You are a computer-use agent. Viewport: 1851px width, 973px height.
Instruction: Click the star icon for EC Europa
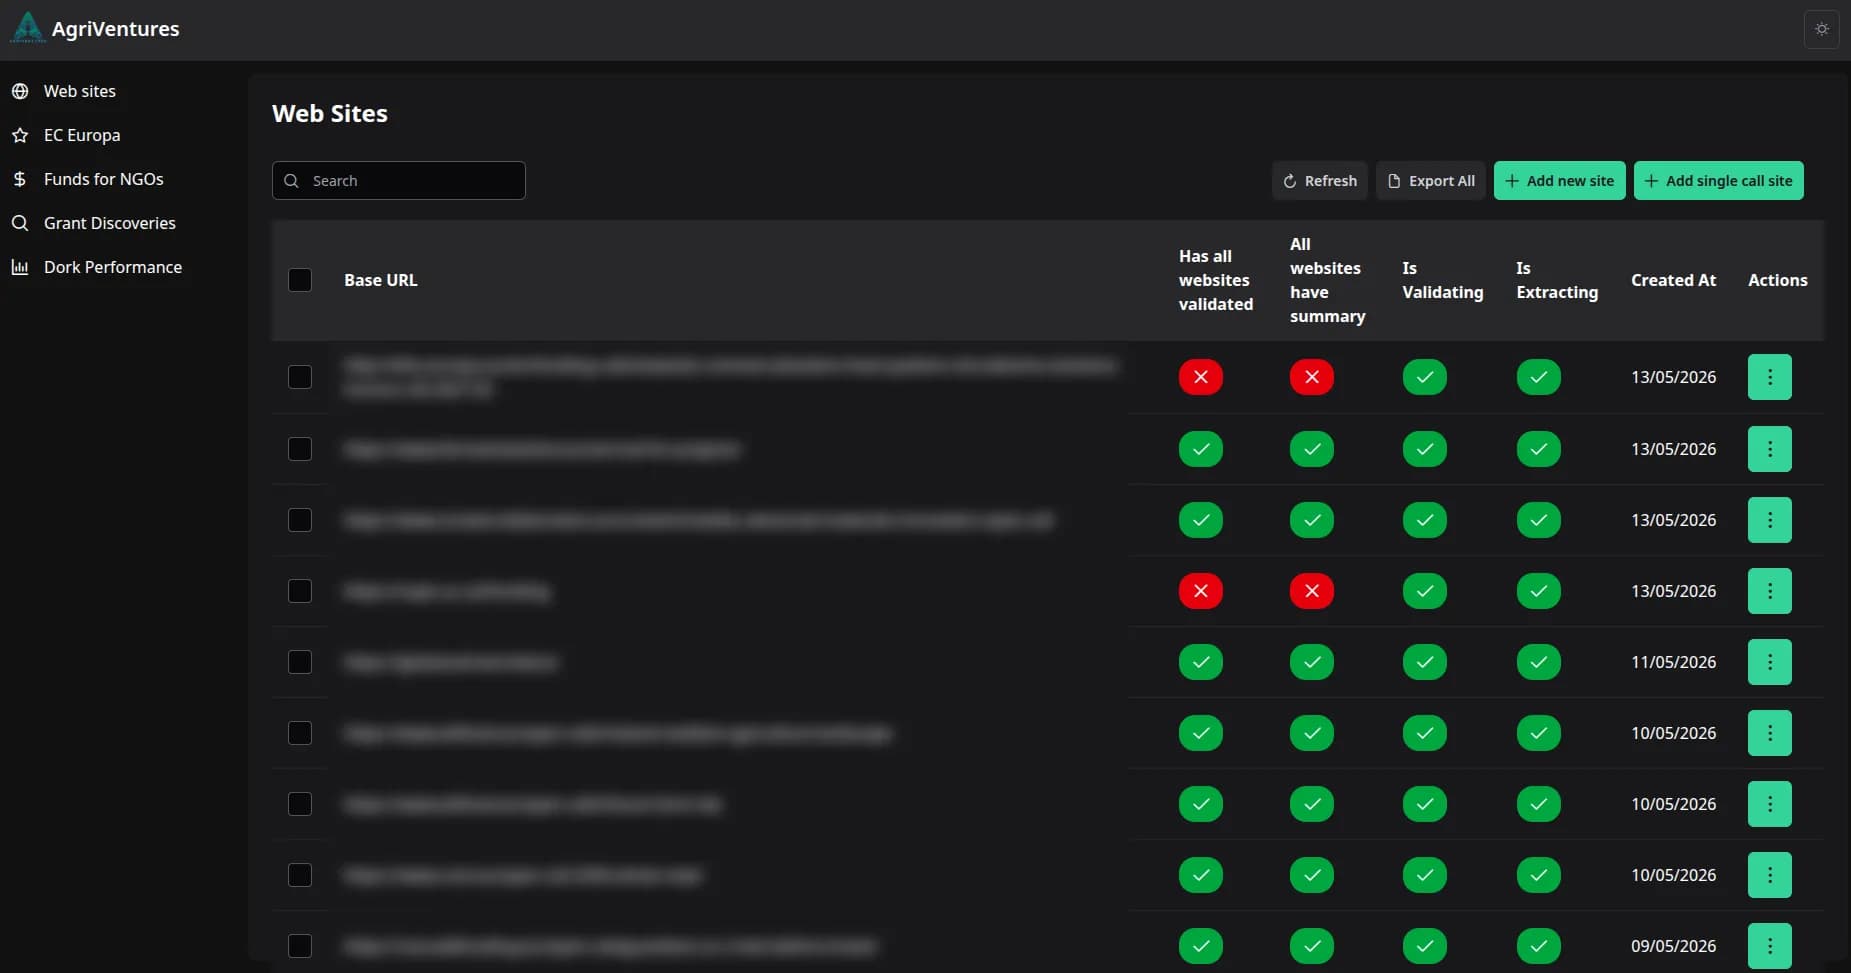tap(20, 135)
